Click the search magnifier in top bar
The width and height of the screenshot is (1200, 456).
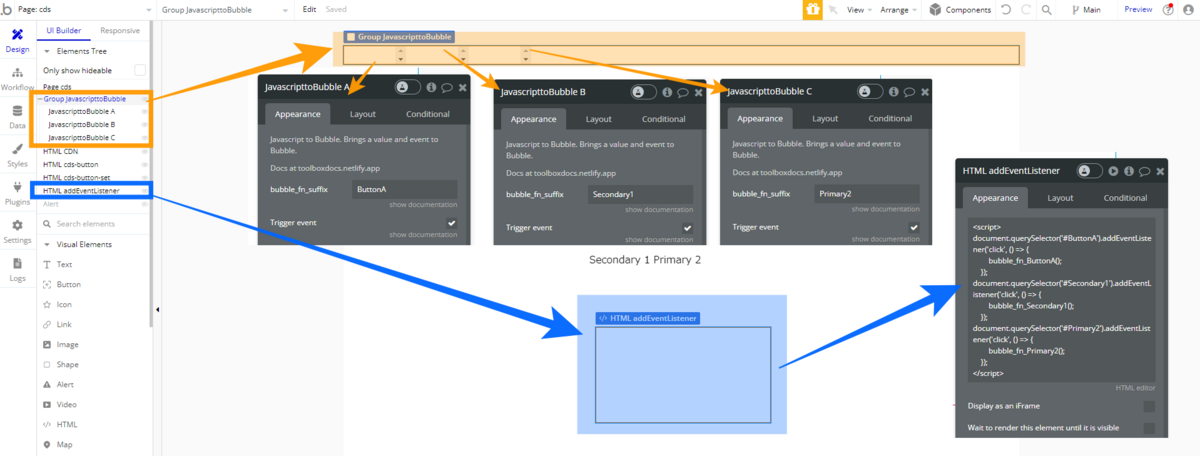point(1046,9)
